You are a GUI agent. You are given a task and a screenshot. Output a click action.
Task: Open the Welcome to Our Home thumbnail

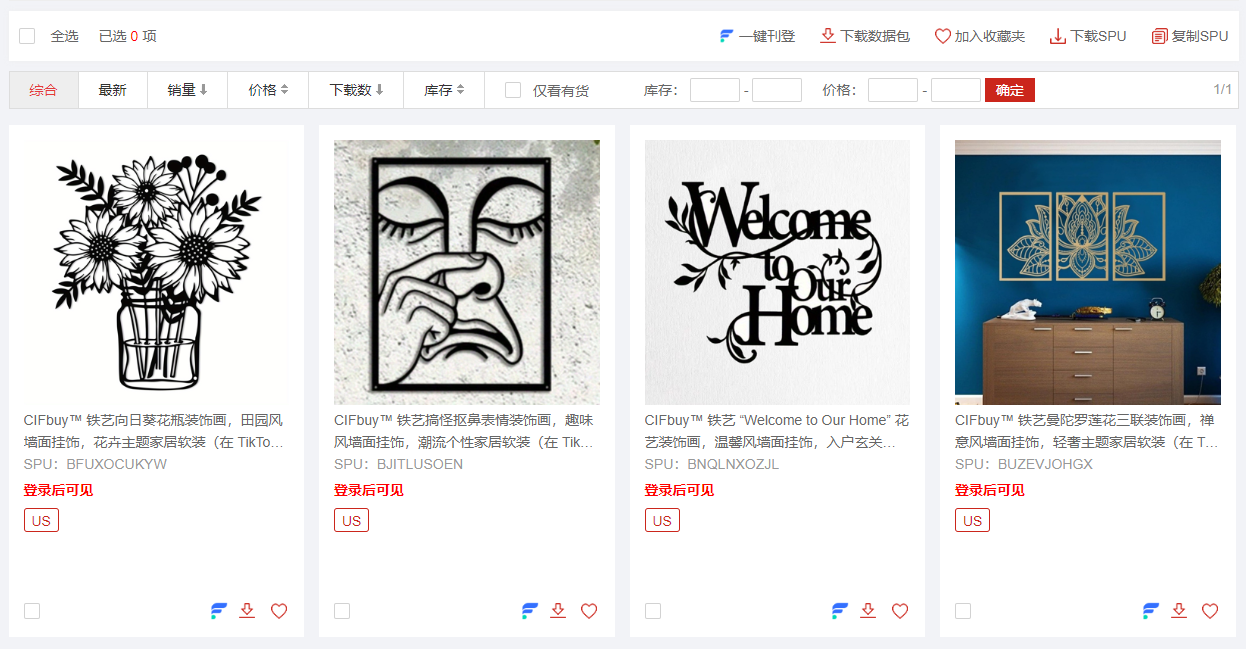pos(777,272)
